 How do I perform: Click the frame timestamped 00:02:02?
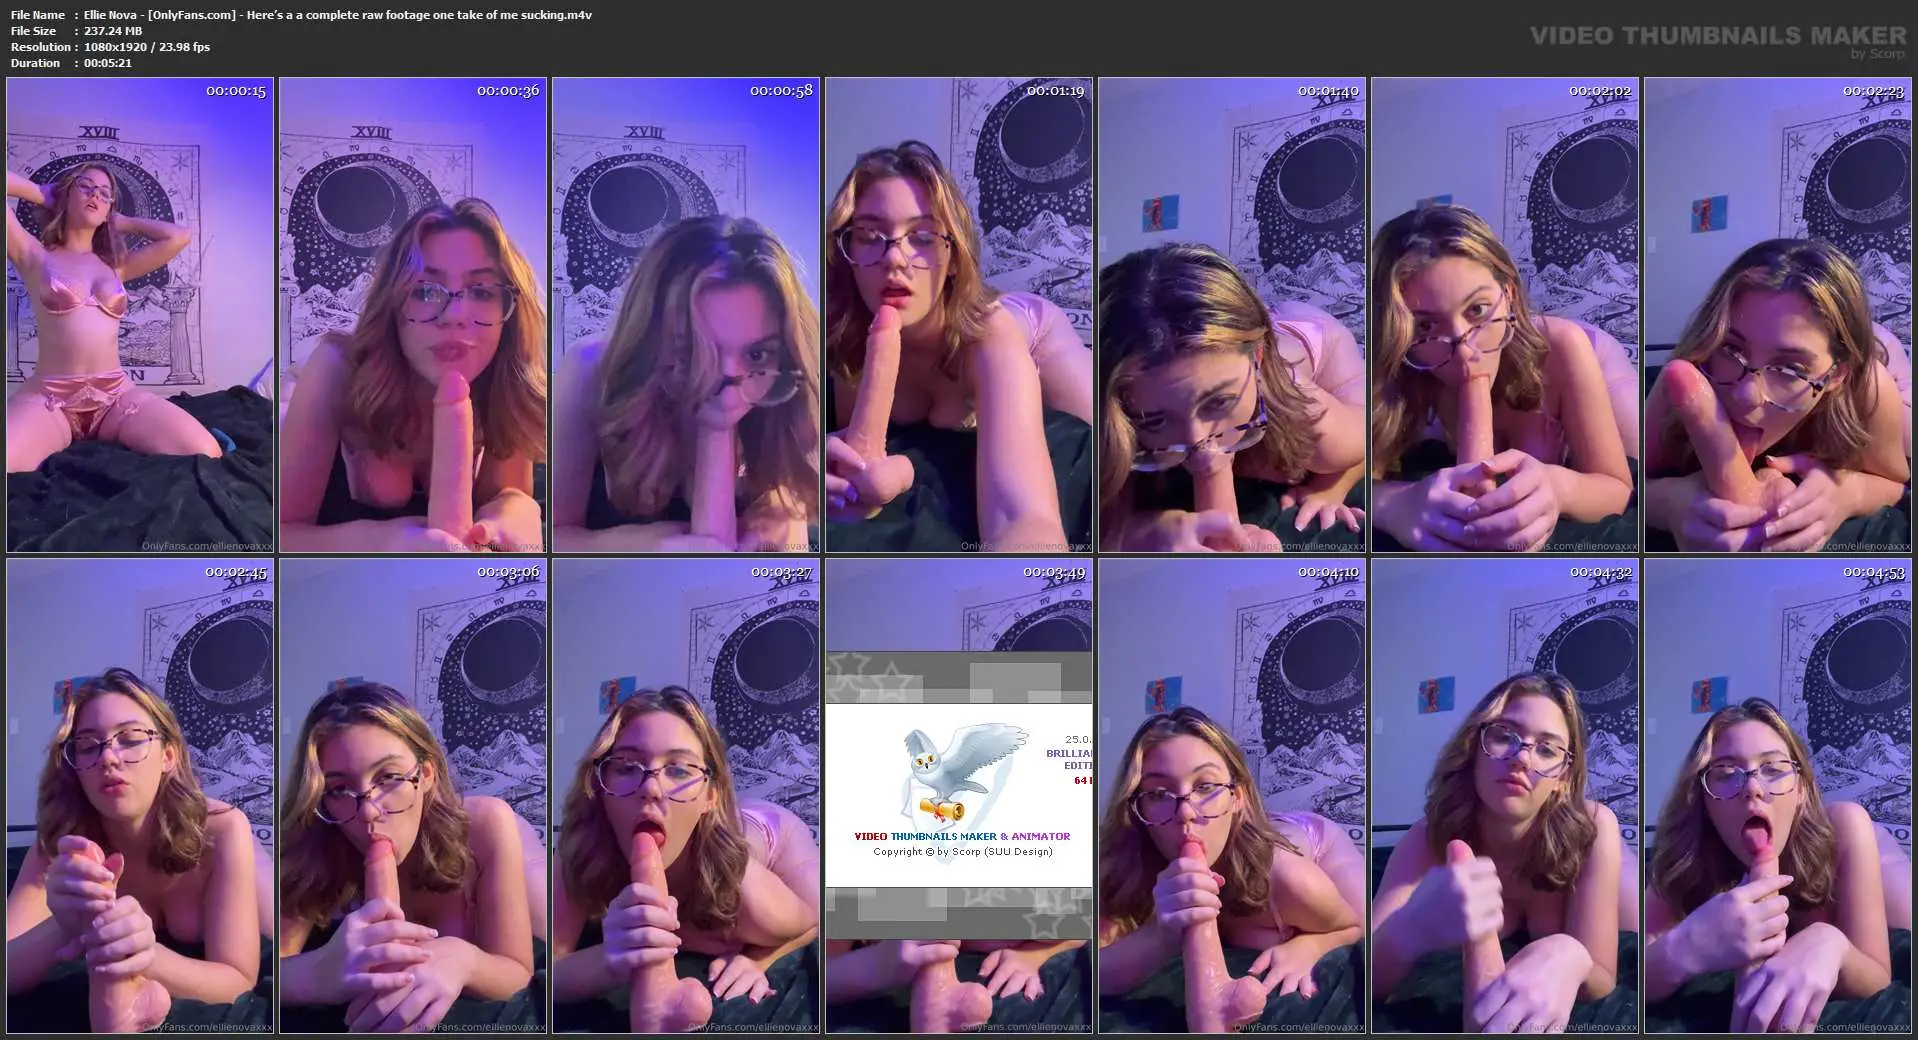(x=1505, y=315)
